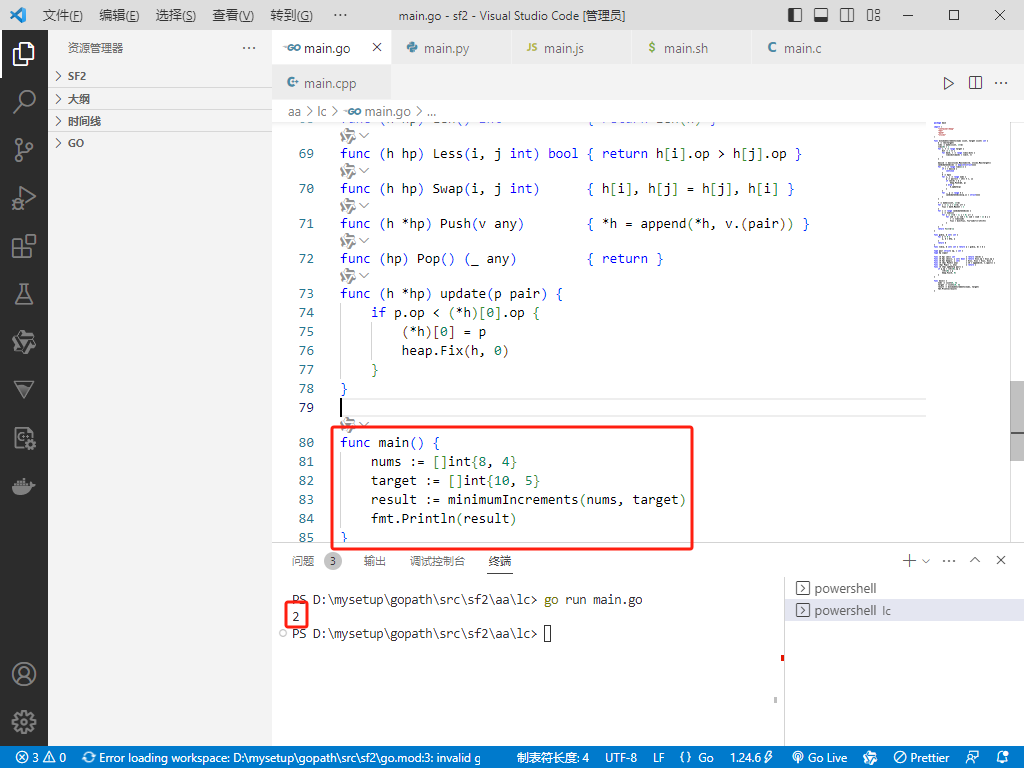Expand the code lens chevron above line 69

pyautogui.click(x=364, y=136)
